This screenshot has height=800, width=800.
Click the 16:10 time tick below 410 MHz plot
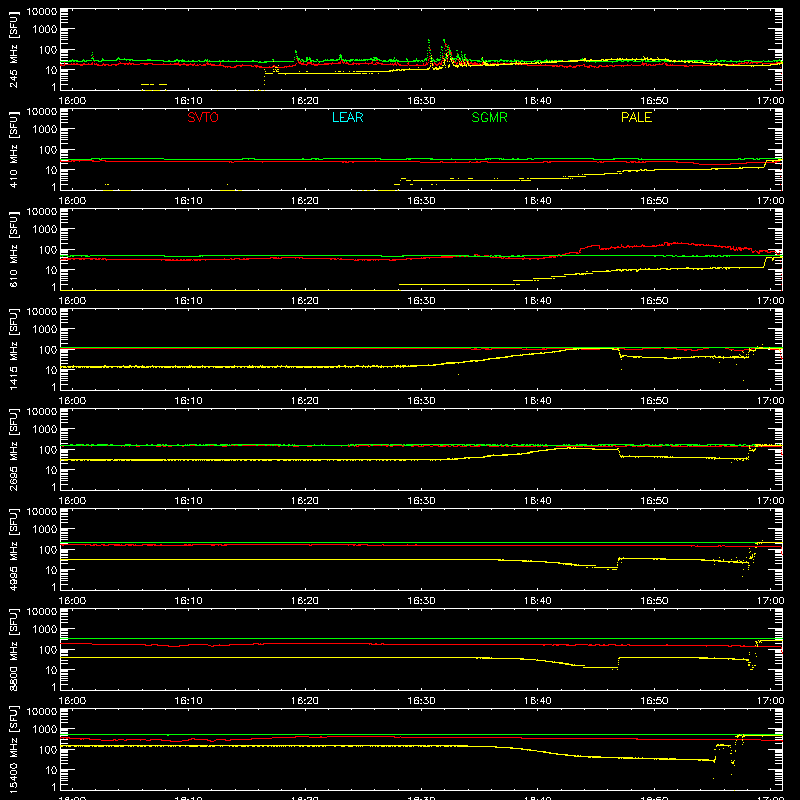tap(188, 201)
